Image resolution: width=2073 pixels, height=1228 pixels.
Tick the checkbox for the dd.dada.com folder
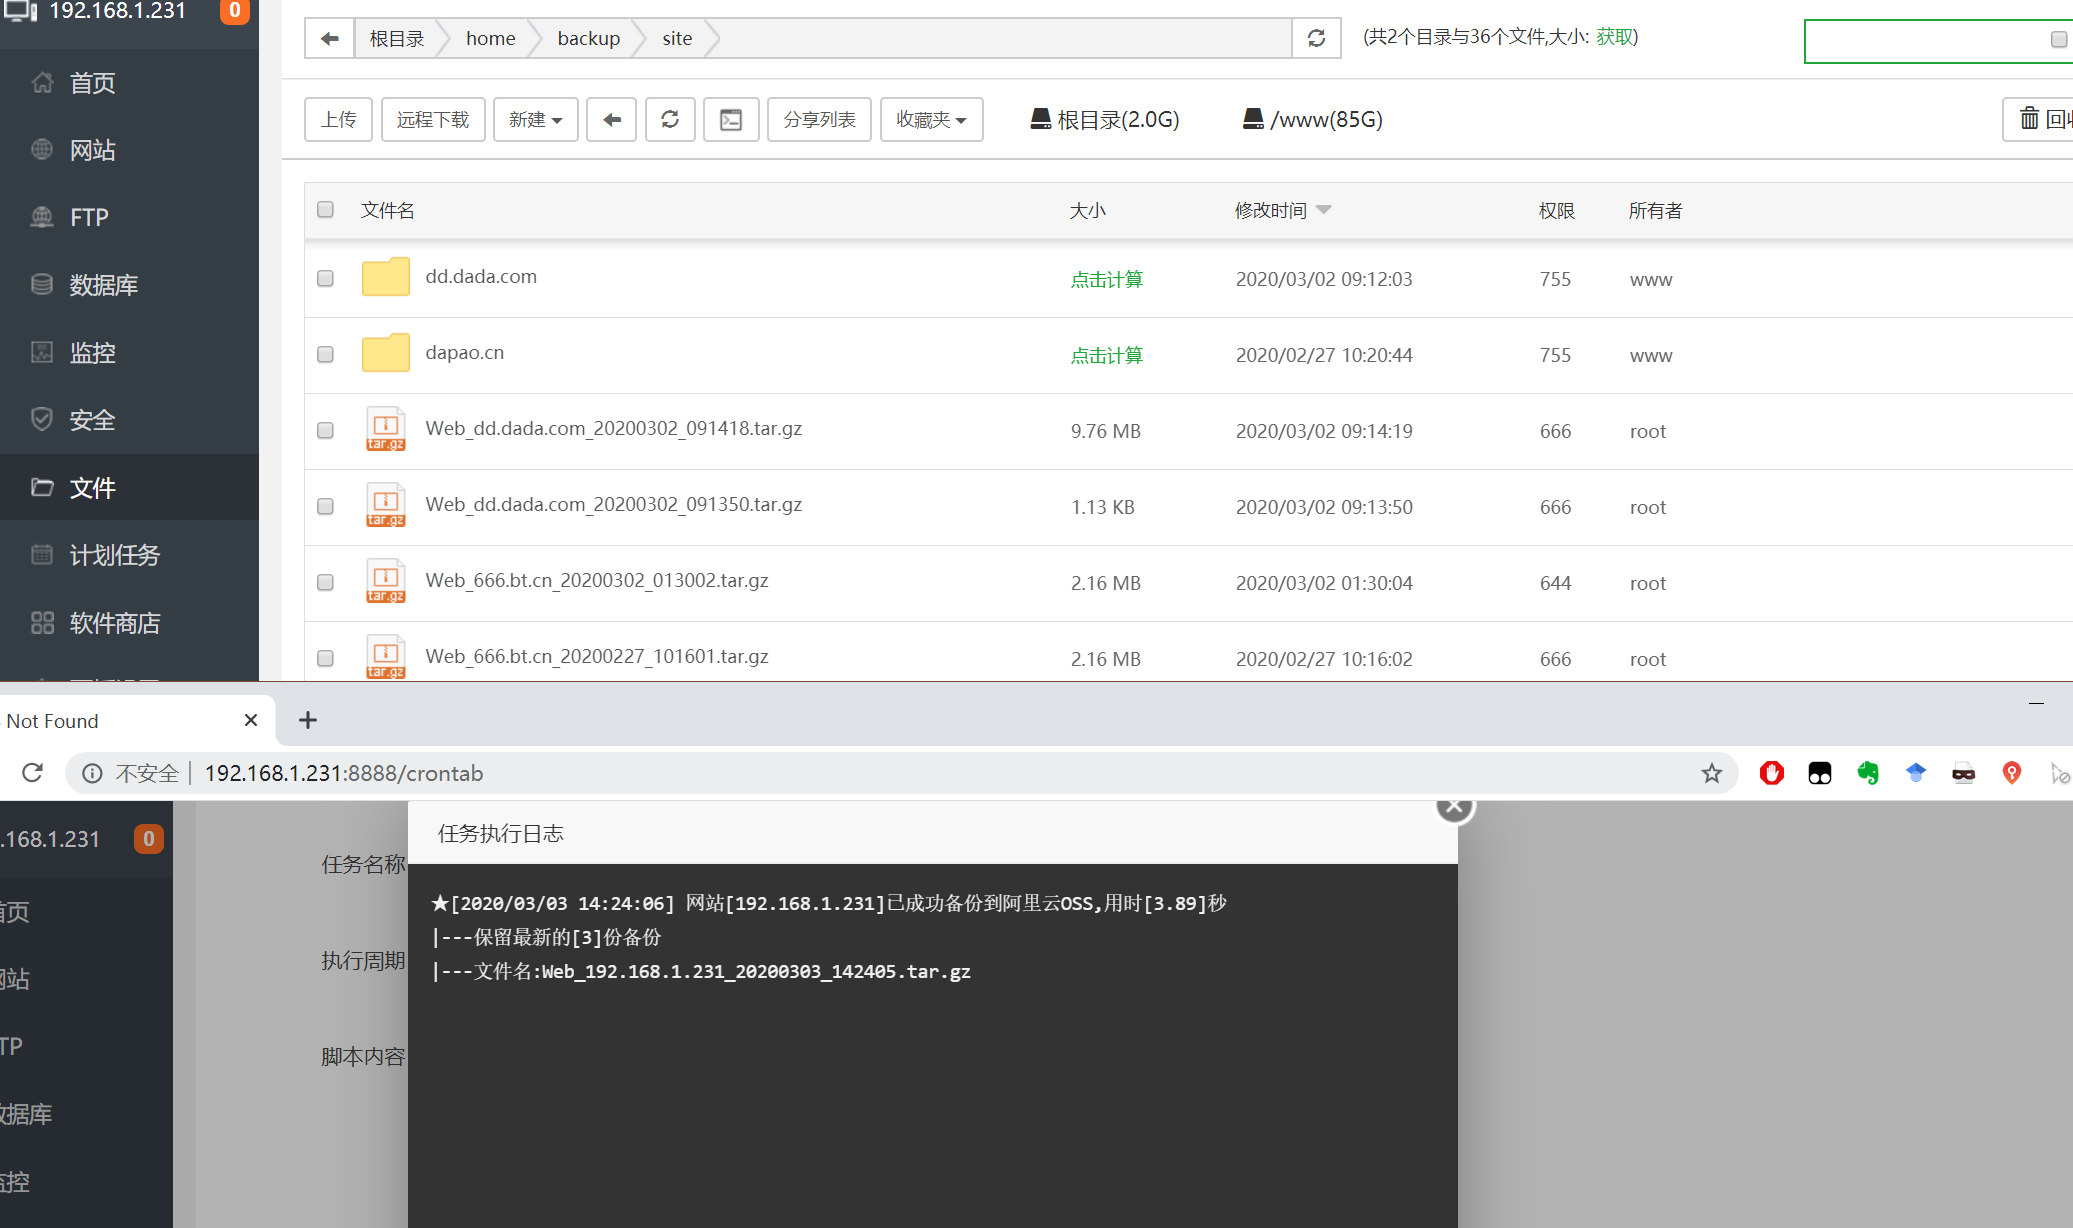[x=325, y=278]
